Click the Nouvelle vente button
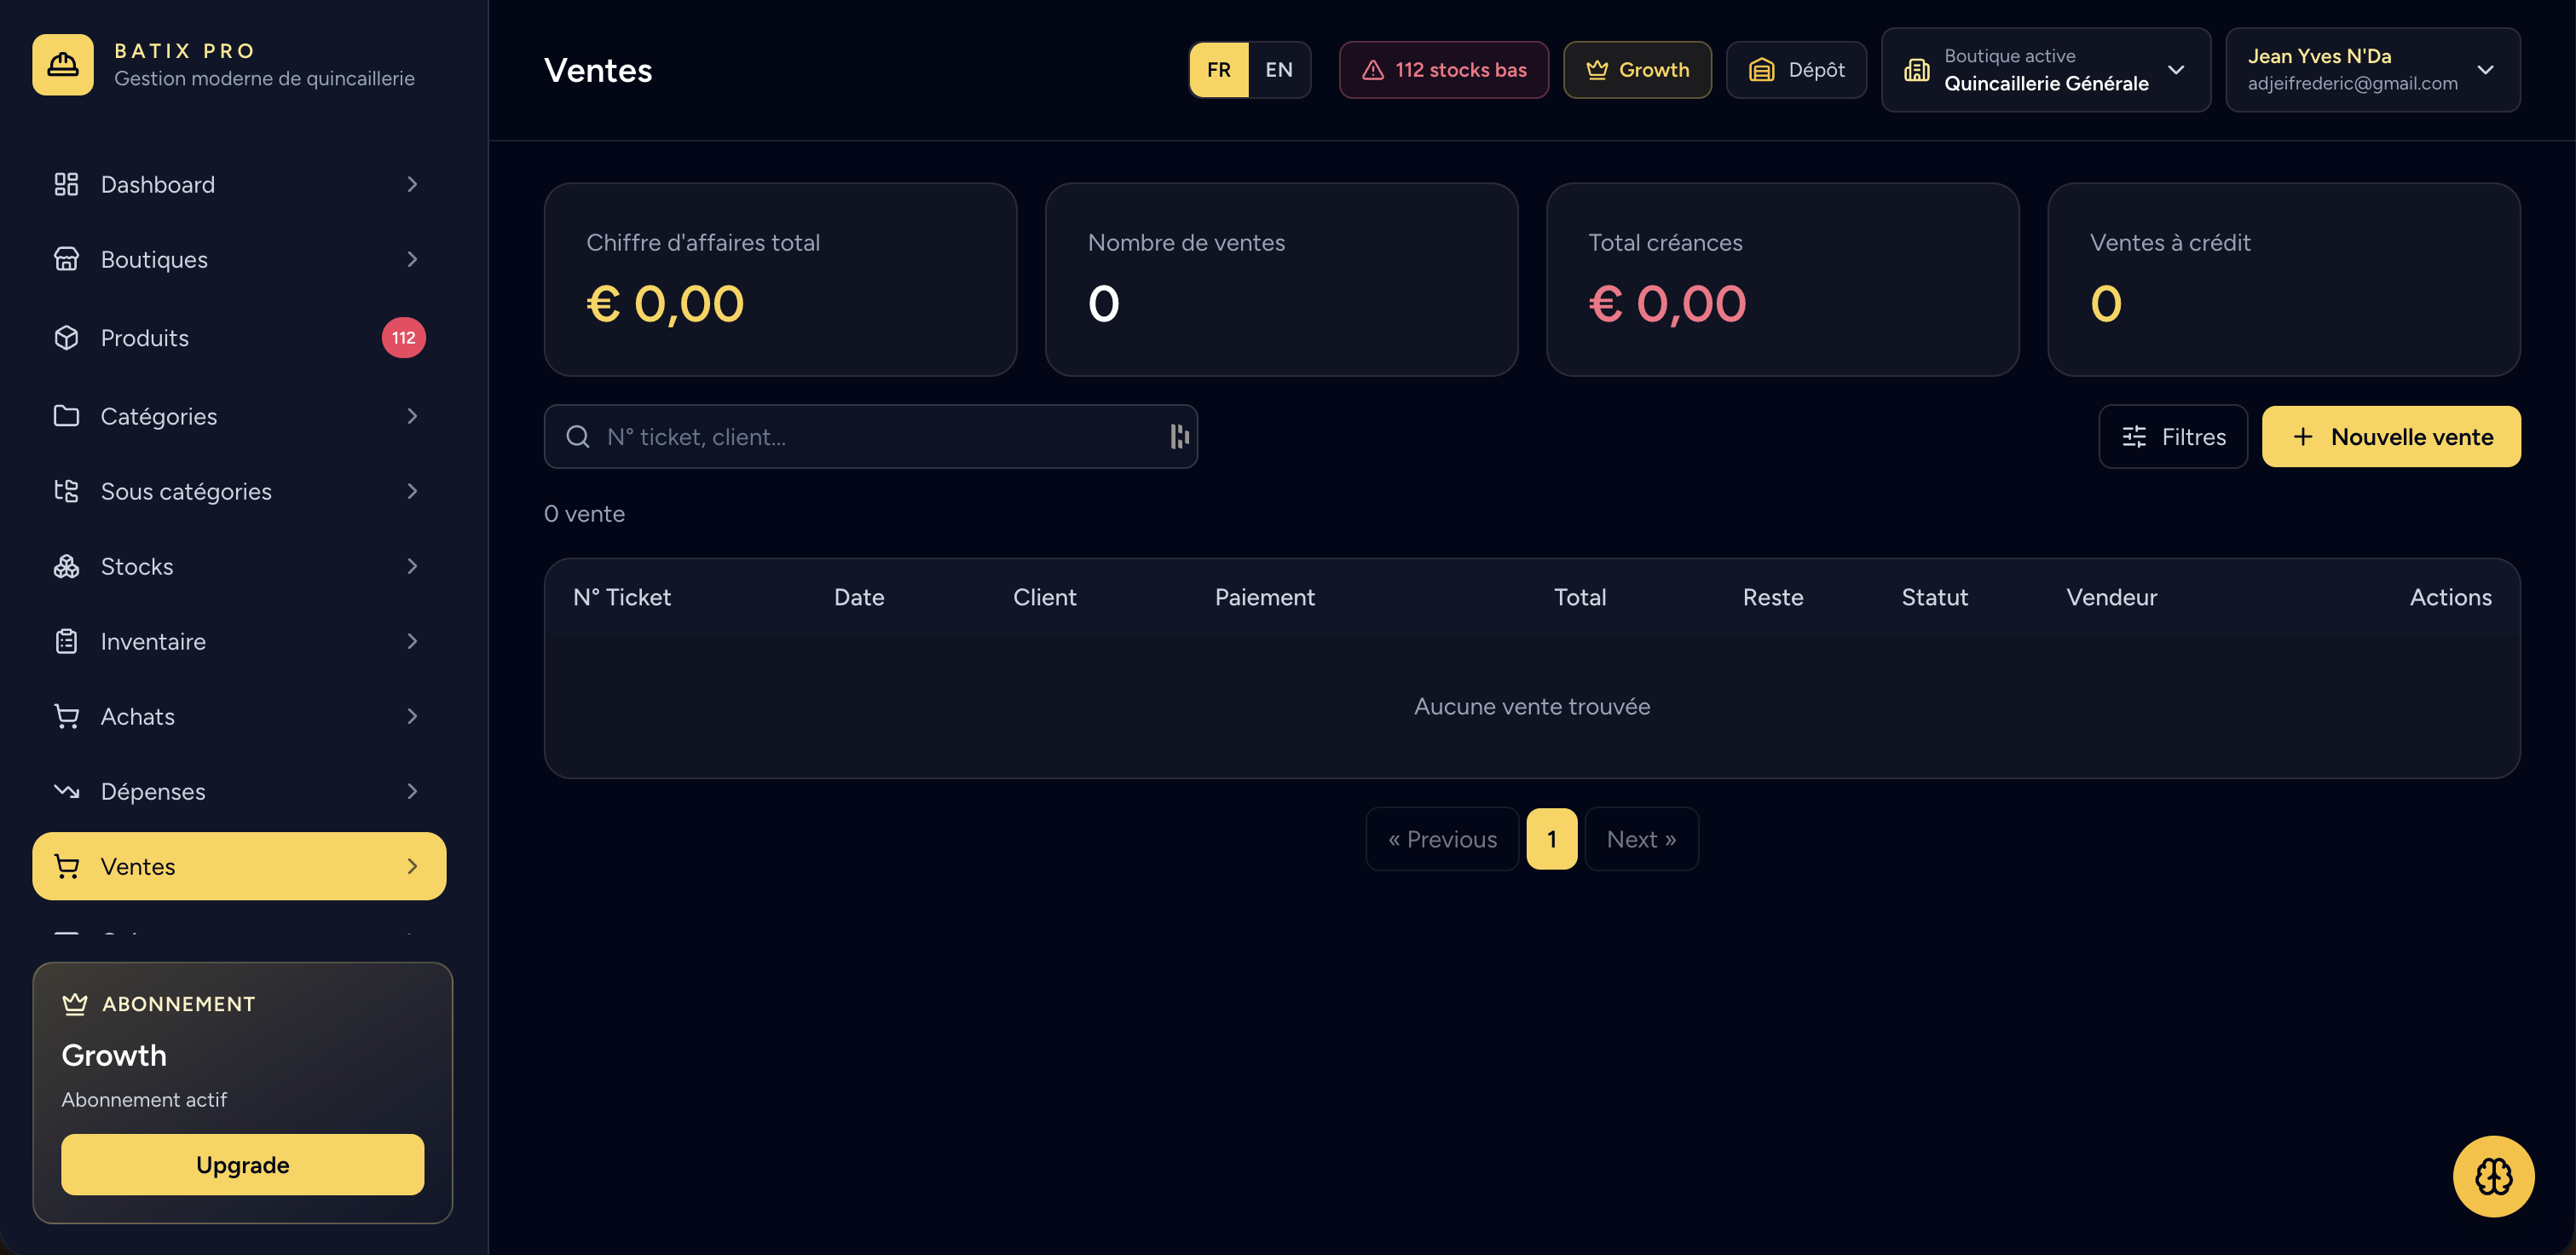Image resolution: width=2576 pixels, height=1255 pixels. [2391, 436]
